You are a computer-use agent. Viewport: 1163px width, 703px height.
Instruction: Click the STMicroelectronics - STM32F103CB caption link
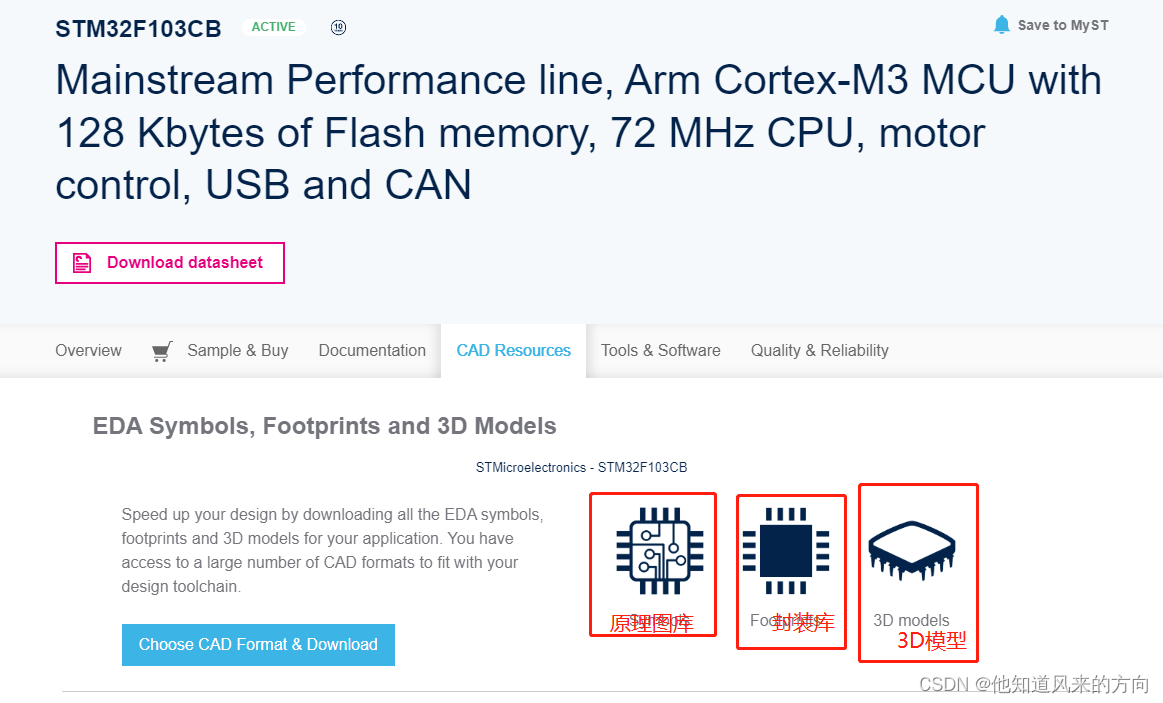click(x=581, y=467)
